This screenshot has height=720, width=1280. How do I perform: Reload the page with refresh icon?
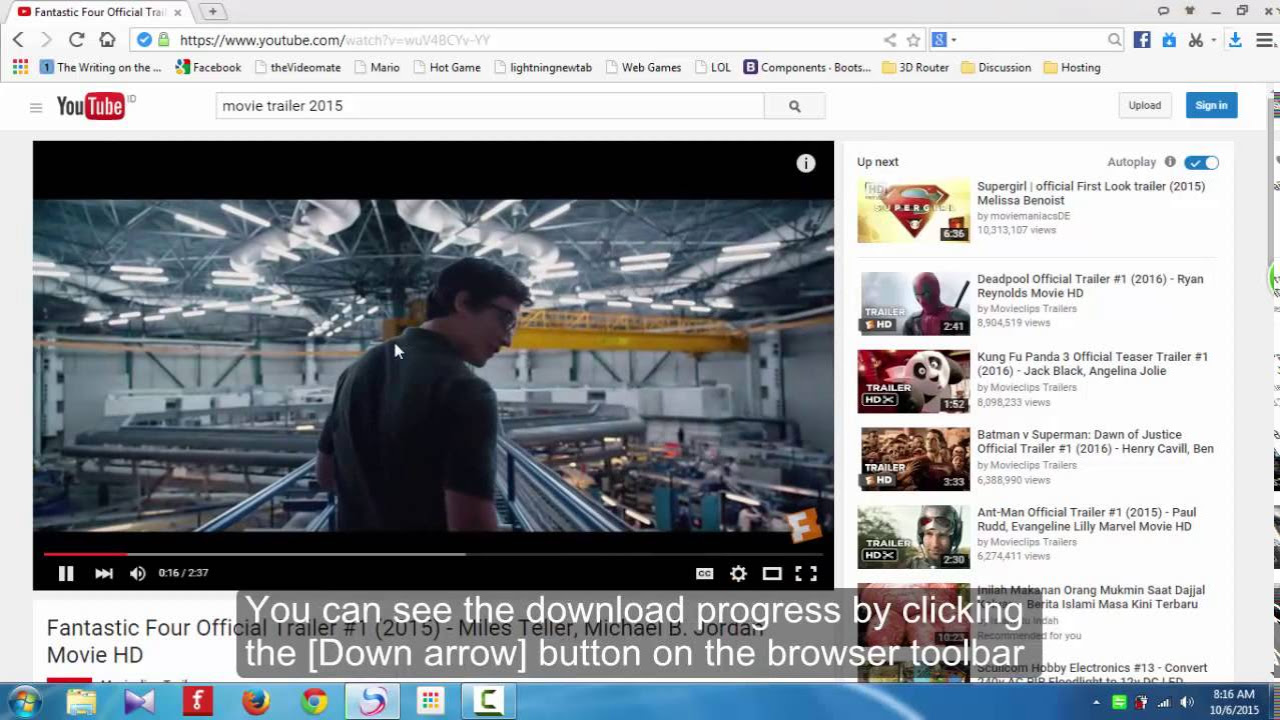(x=76, y=40)
